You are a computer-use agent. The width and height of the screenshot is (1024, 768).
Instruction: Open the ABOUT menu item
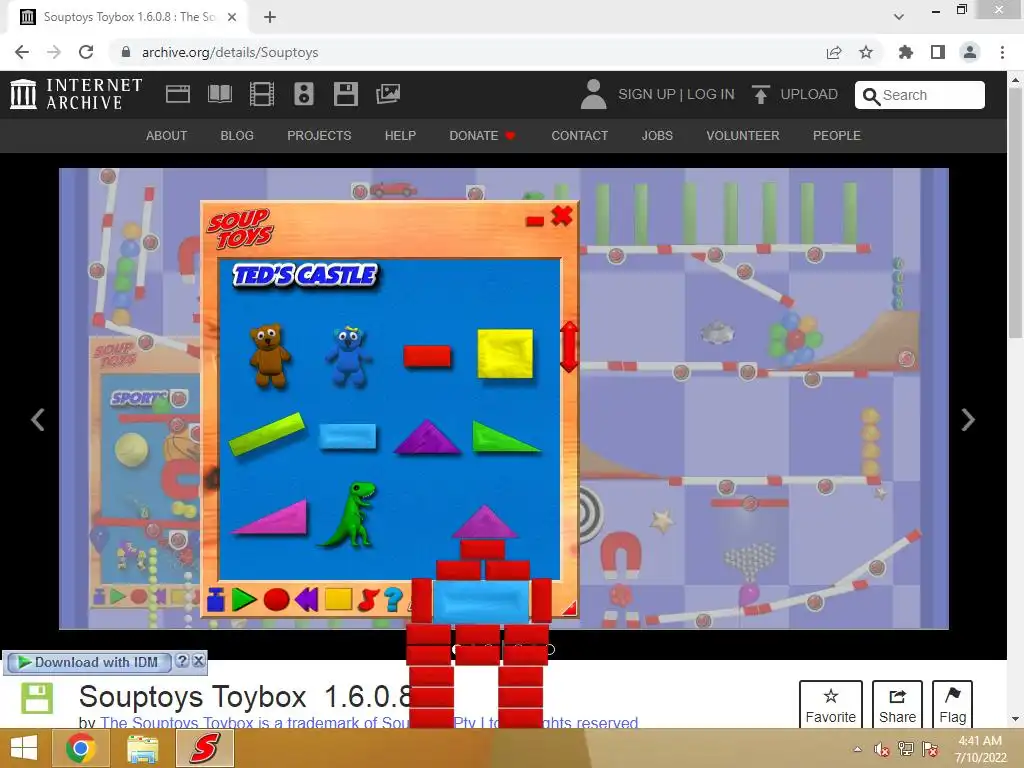coord(167,136)
